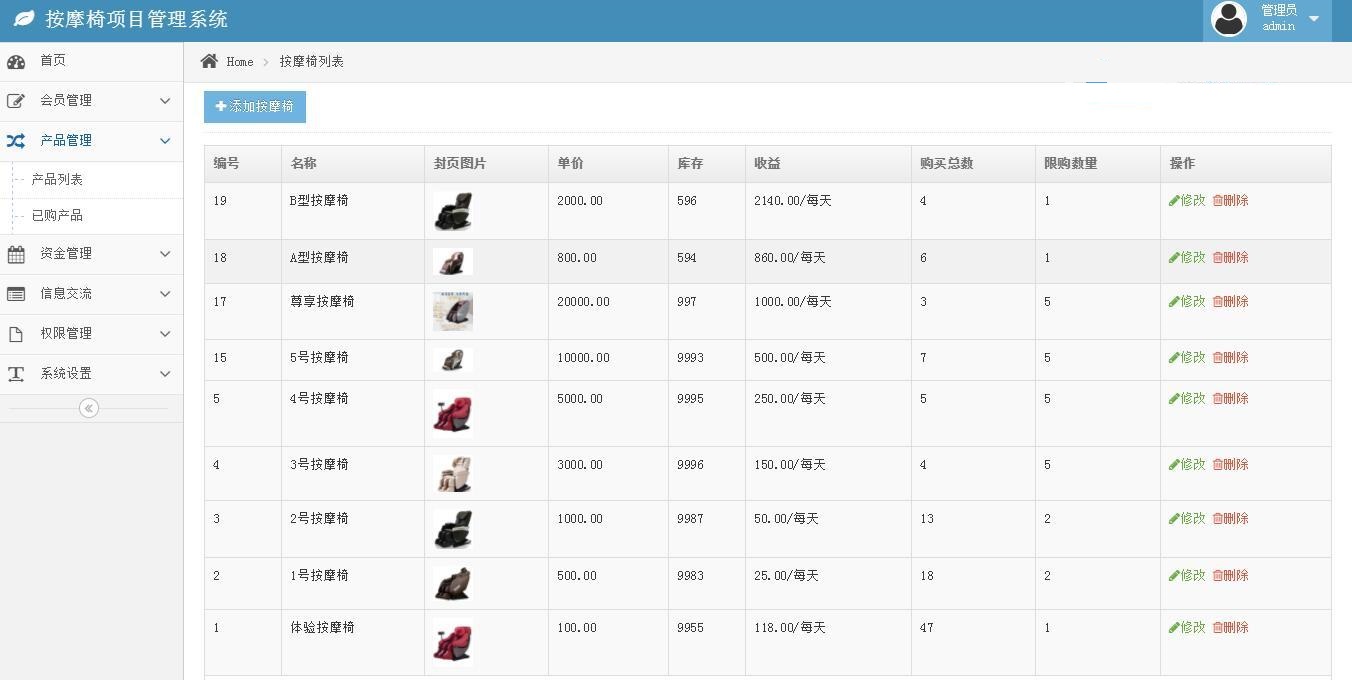Click the admin user avatar icon
Viewport: 1352px width, 680px height.
point(1229,19)
